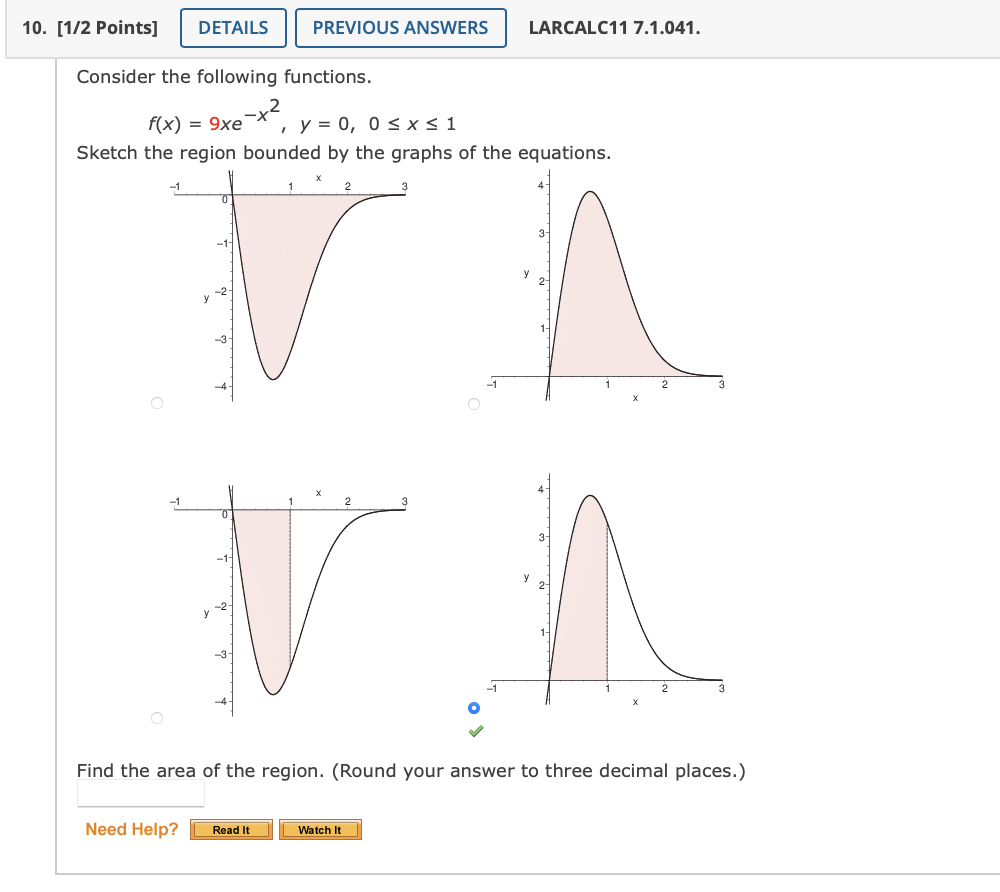This screenshot has height=892, width=1000.
Task: Click the selected blue radio button indicator
Action: click(x=473, y=708)
